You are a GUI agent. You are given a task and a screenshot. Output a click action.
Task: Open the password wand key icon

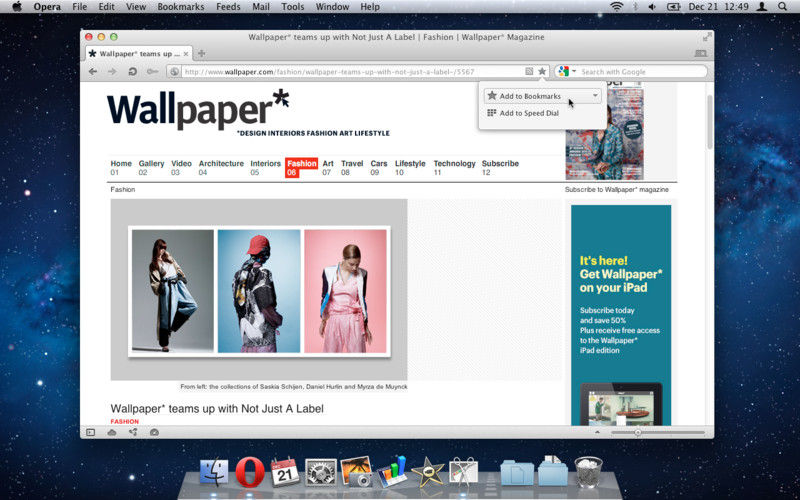pos(152,71)
